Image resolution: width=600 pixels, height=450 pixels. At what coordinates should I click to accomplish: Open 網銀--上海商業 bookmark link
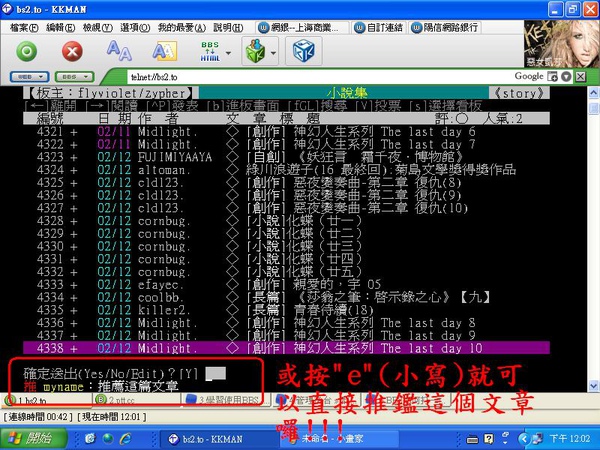point(299,28)
